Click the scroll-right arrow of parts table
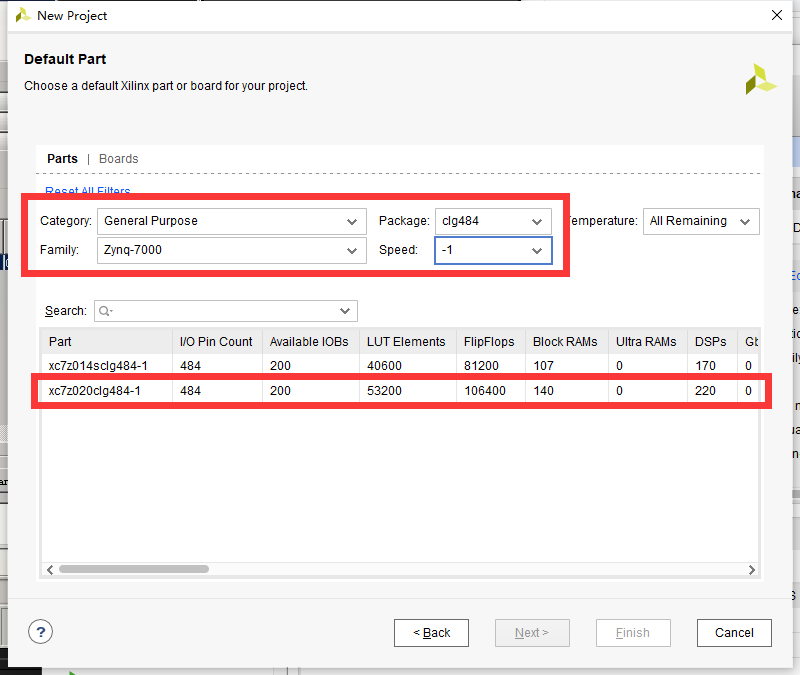Viewport: 800px width, 675px height. 752,569
